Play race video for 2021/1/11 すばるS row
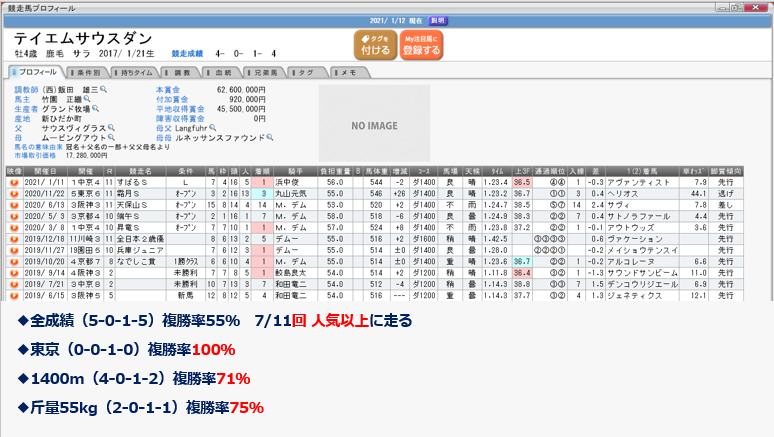Viewport: 774px width, 437px height. [x=14, y=183]
